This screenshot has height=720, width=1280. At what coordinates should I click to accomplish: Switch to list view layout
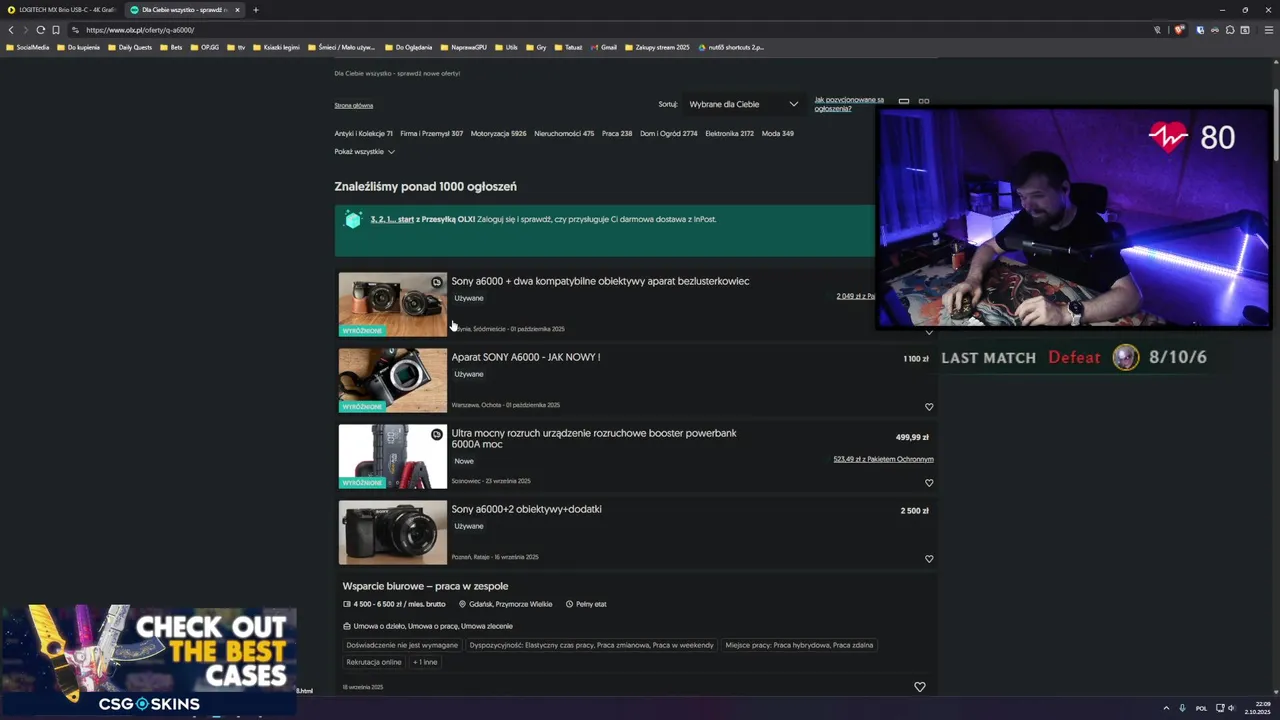pyautogui.click(x=904, y=101)
